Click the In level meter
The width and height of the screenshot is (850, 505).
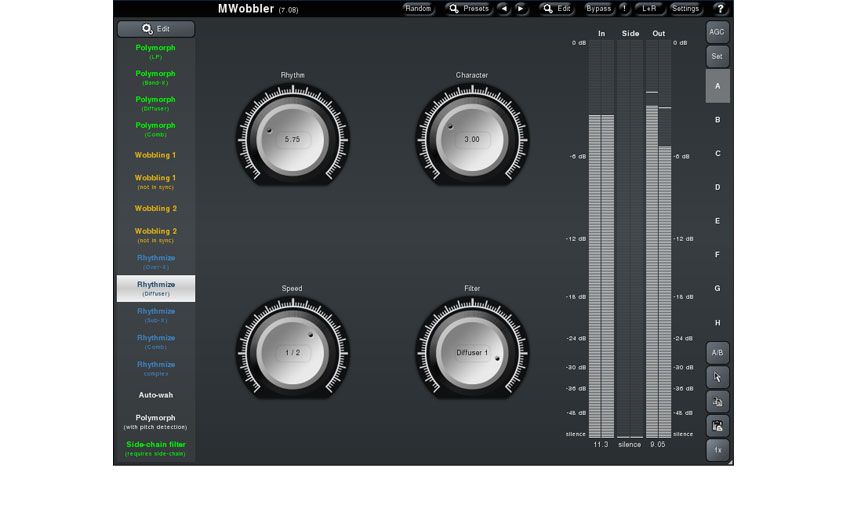click(x=601, y=239)
